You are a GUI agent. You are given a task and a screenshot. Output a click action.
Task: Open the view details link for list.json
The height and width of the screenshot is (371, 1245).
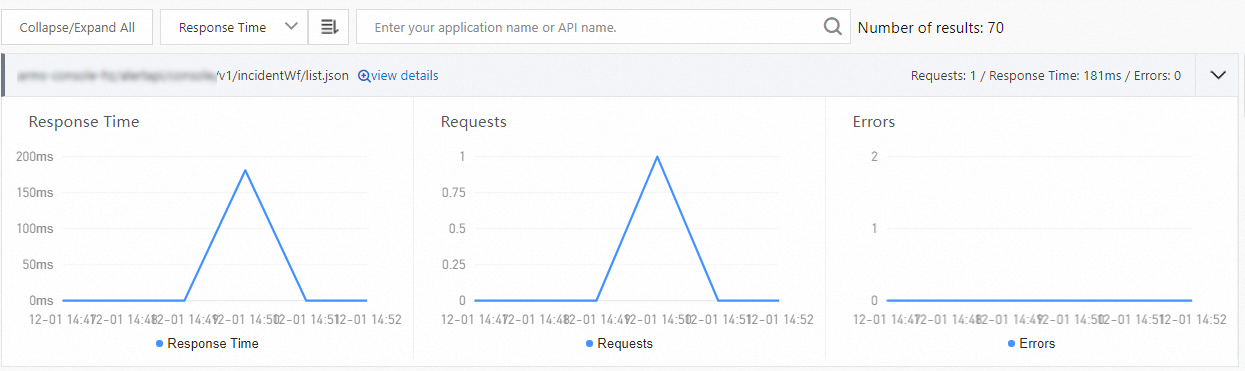tap(404, 76)
